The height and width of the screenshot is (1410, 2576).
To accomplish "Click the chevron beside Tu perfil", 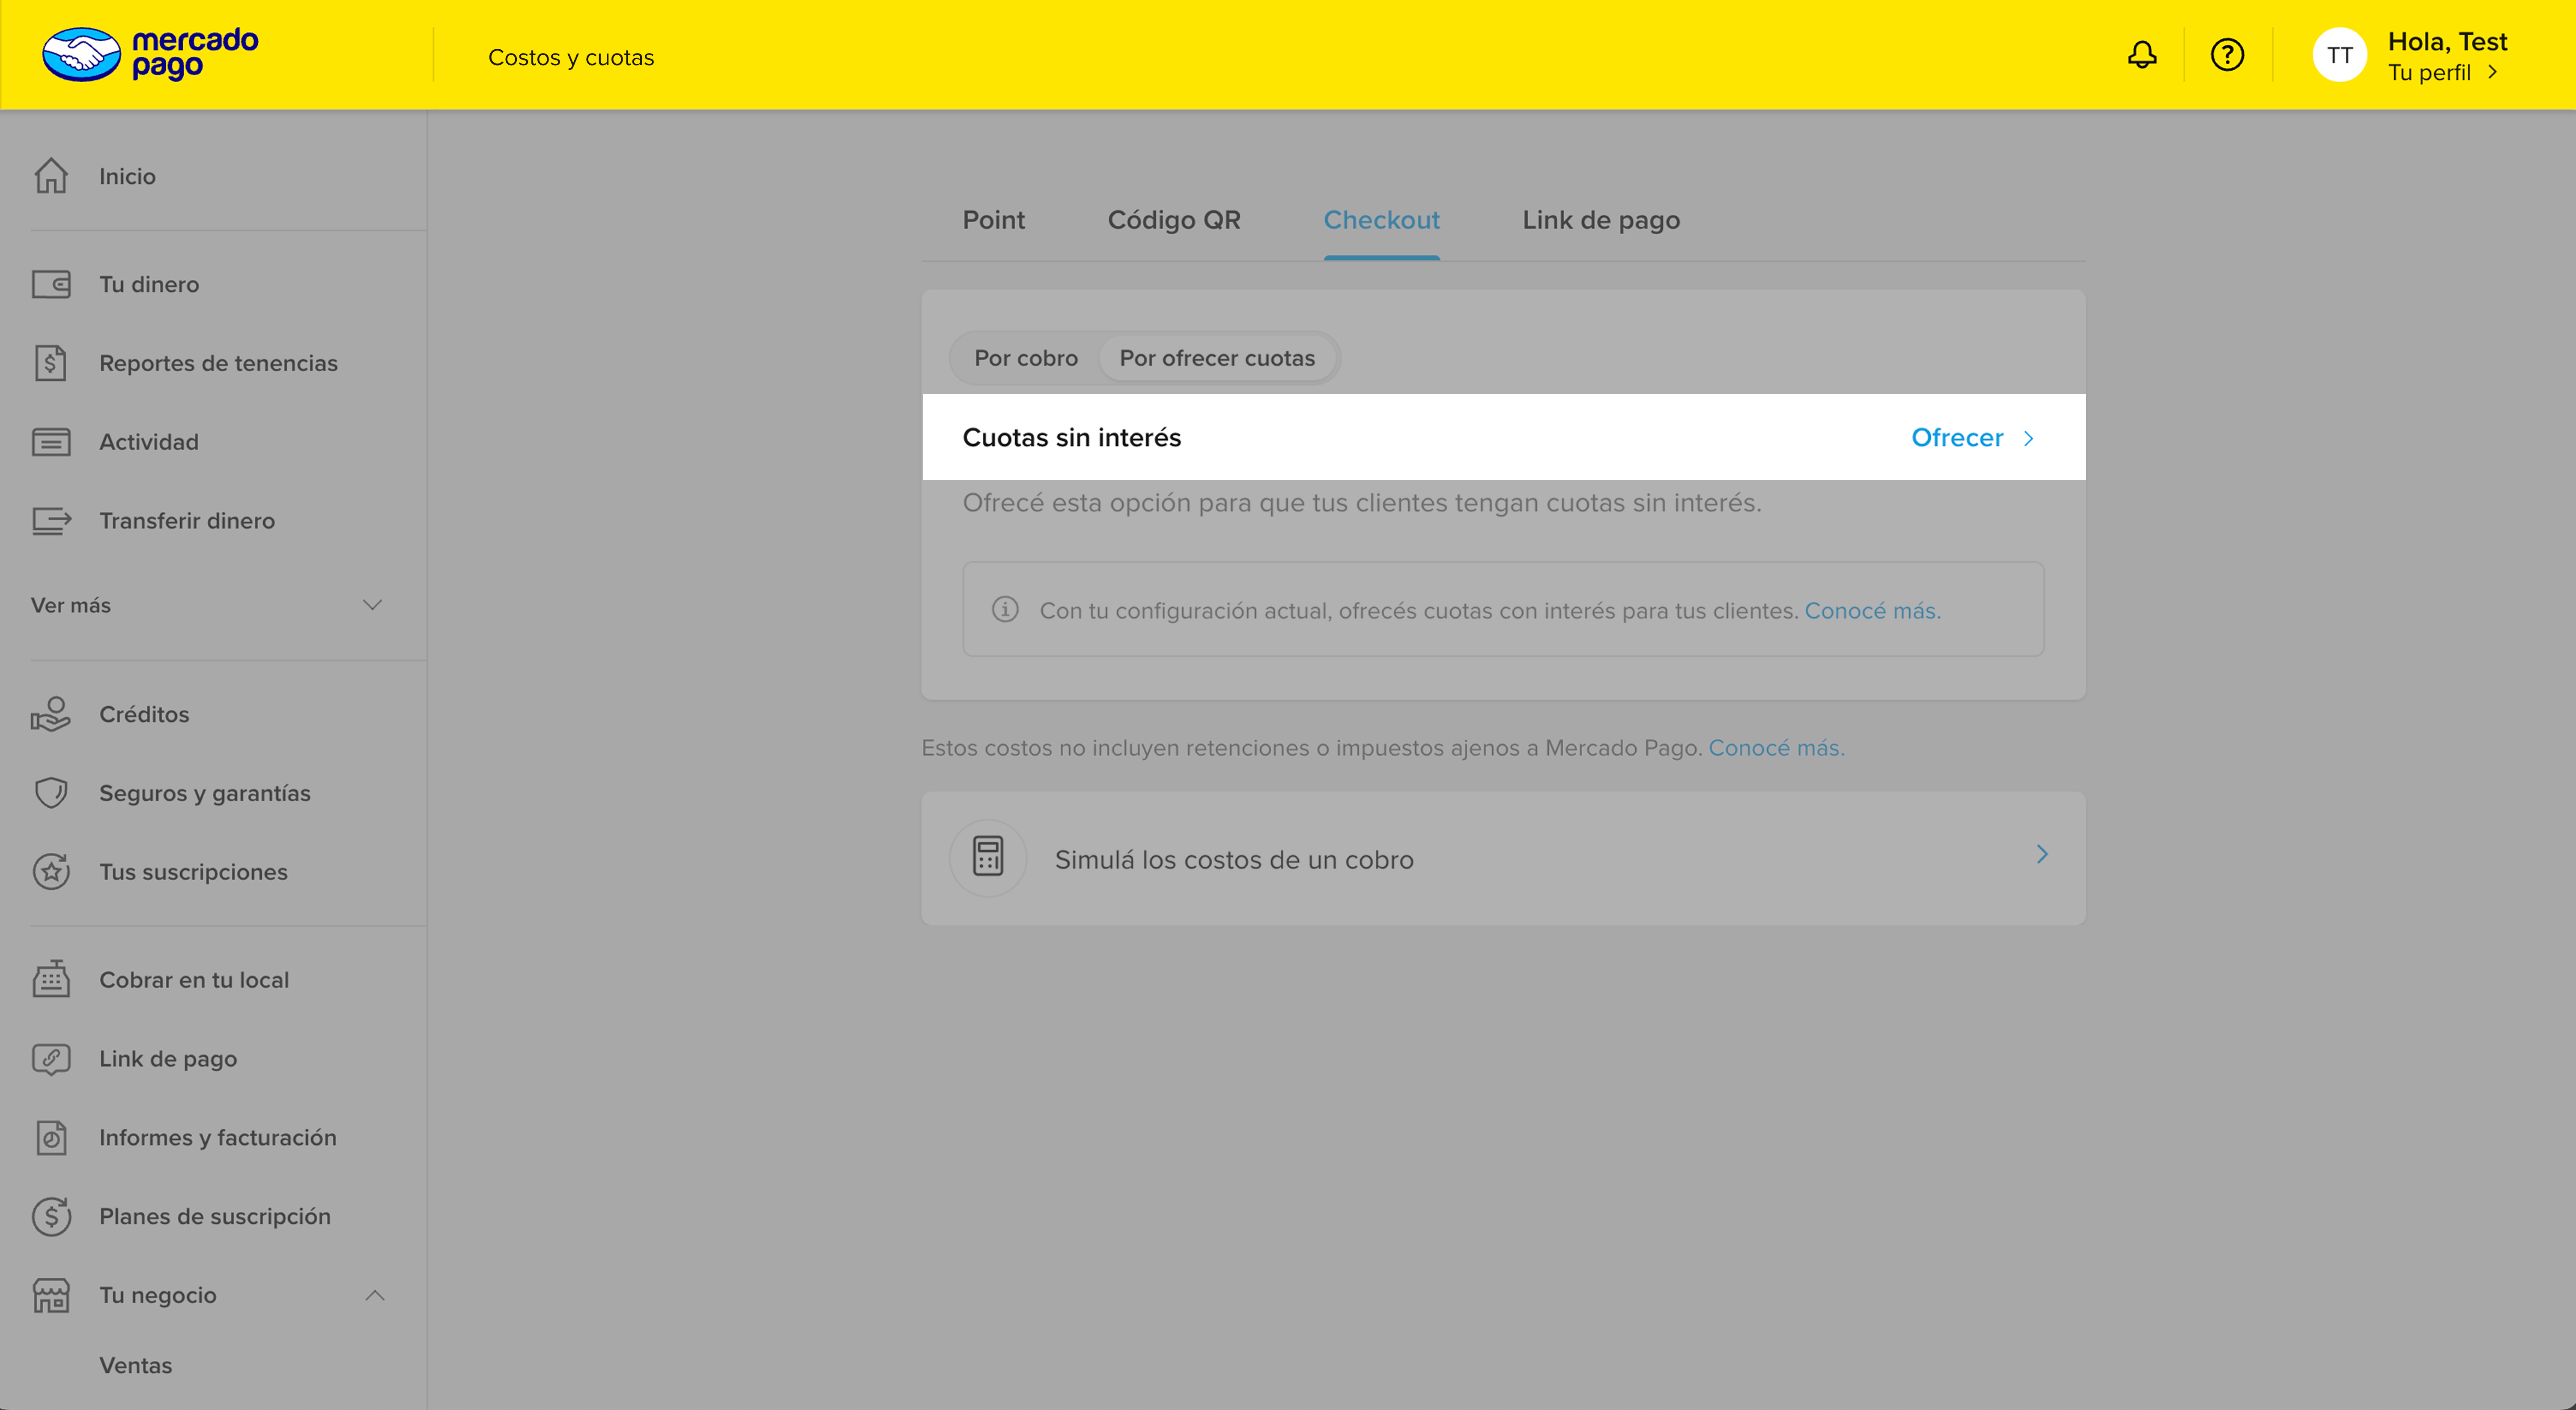I will pyautogui.click(x=2493, y=72).
